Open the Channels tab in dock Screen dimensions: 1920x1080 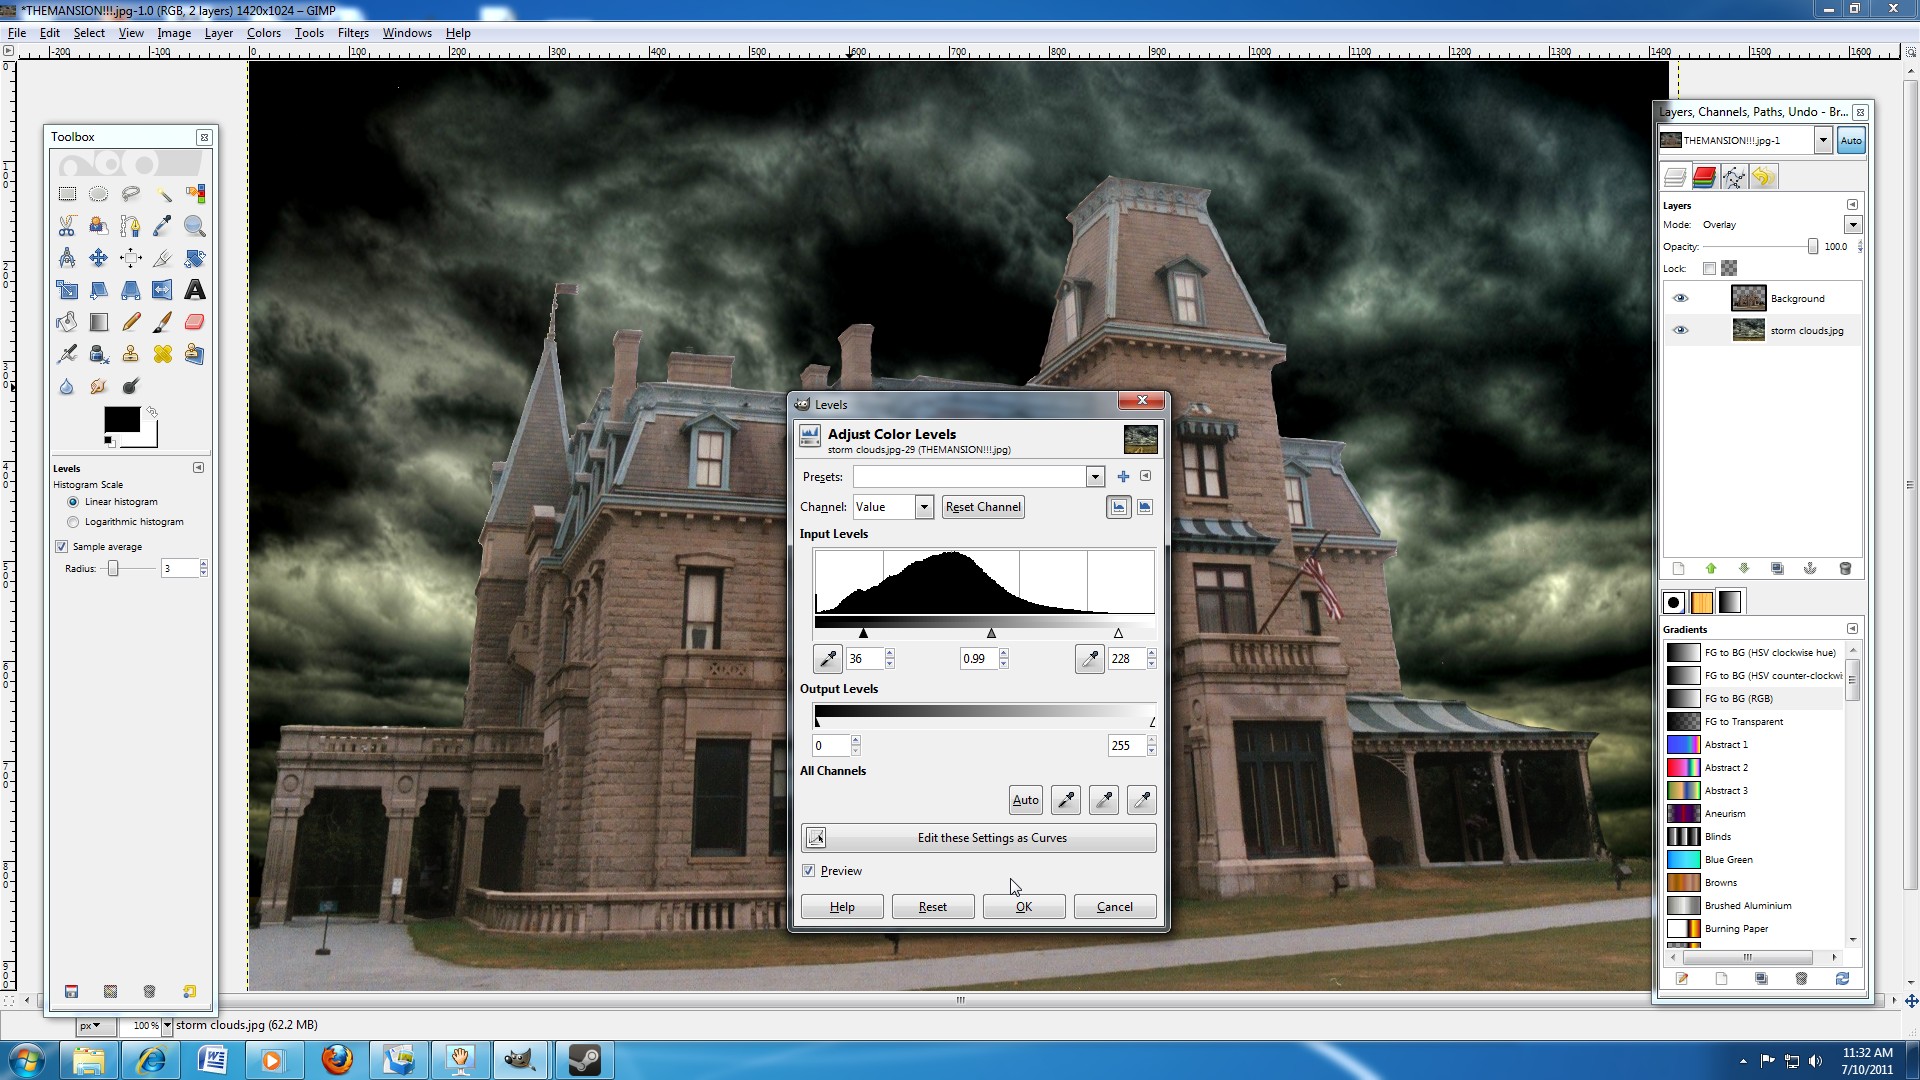1704,178
